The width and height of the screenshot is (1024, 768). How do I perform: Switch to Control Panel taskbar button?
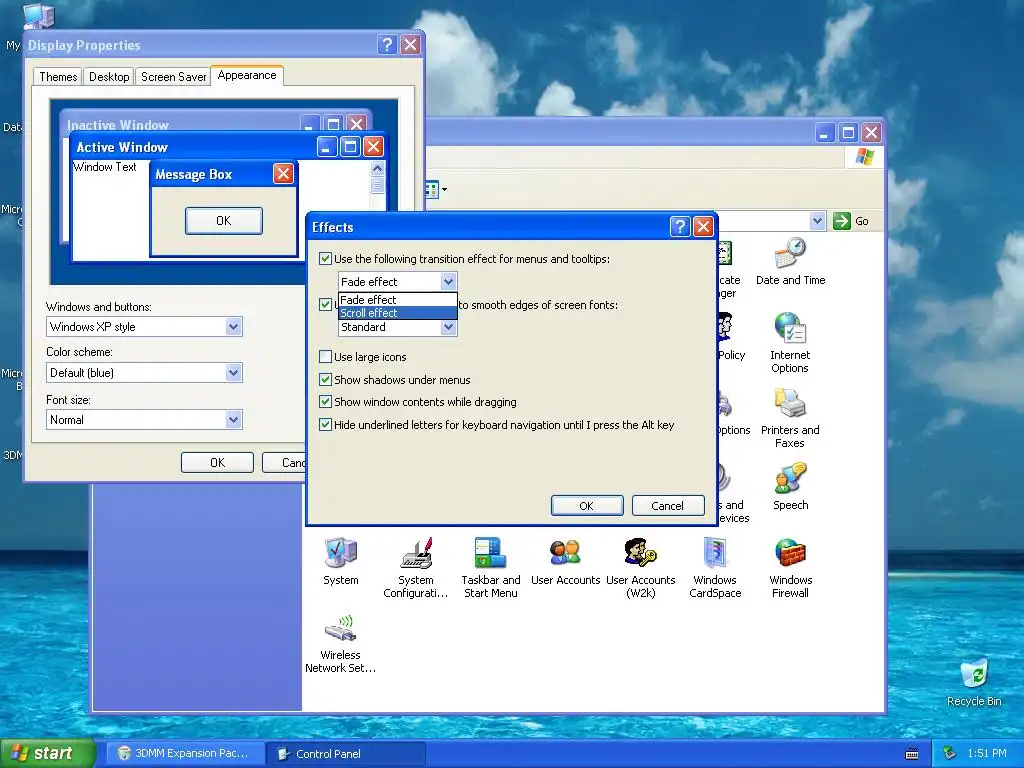[x=346, y=754]
